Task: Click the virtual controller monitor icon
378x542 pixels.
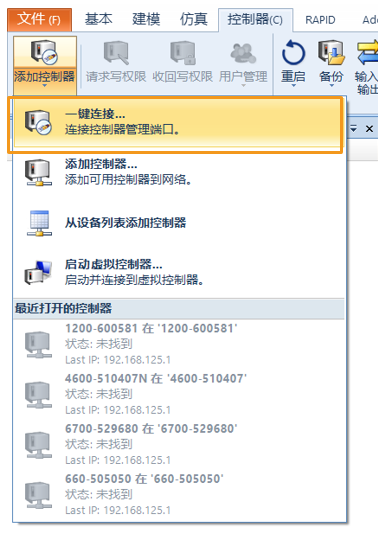Action: pos(38,272)
